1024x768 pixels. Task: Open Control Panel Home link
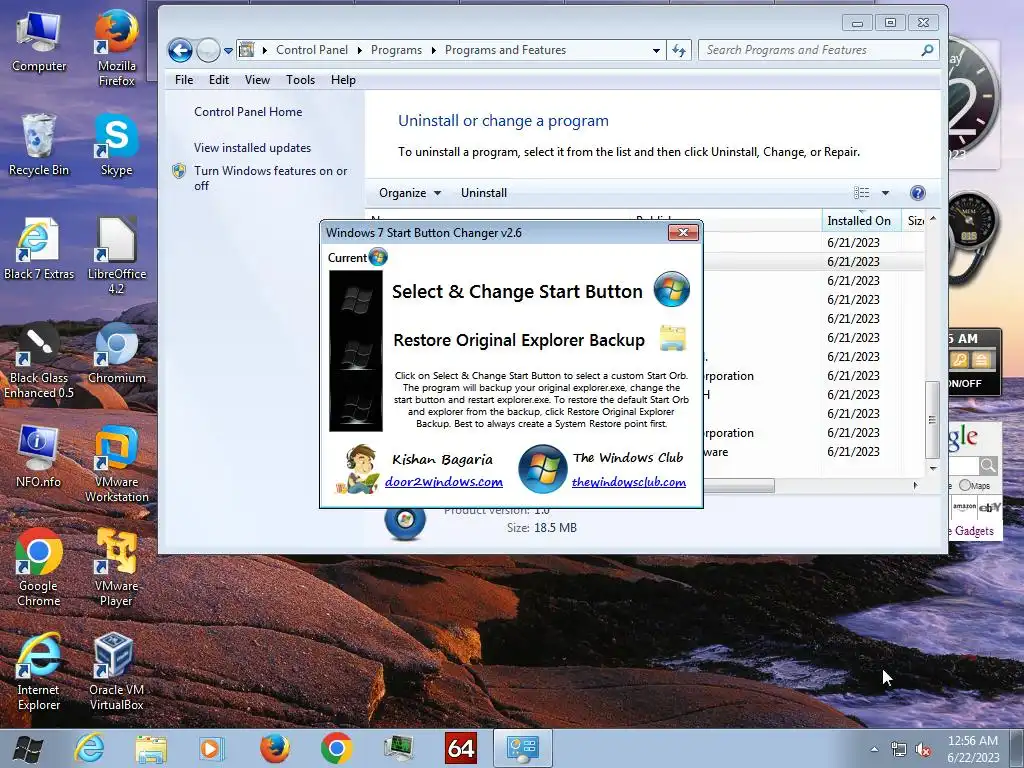(x=248, y=112)
